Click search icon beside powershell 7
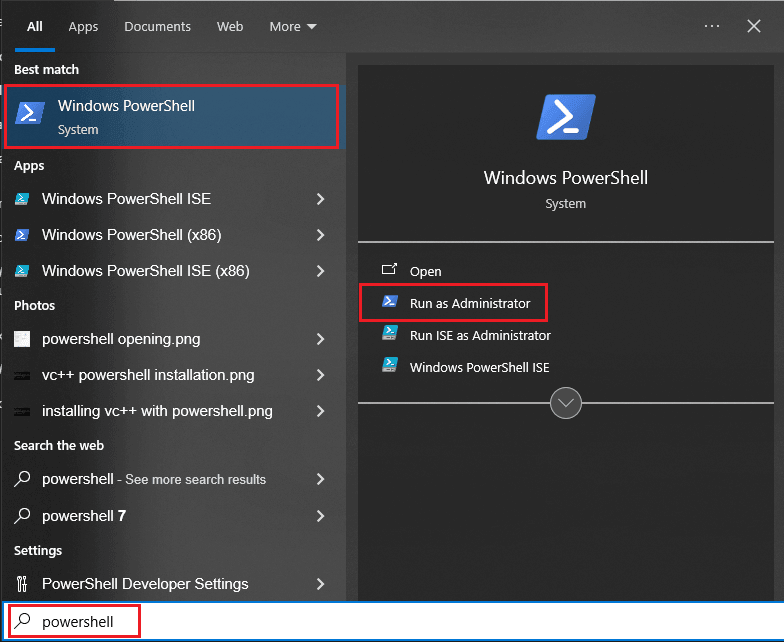Viewport: 784px width, 642px height. click(x=22, y=516)
